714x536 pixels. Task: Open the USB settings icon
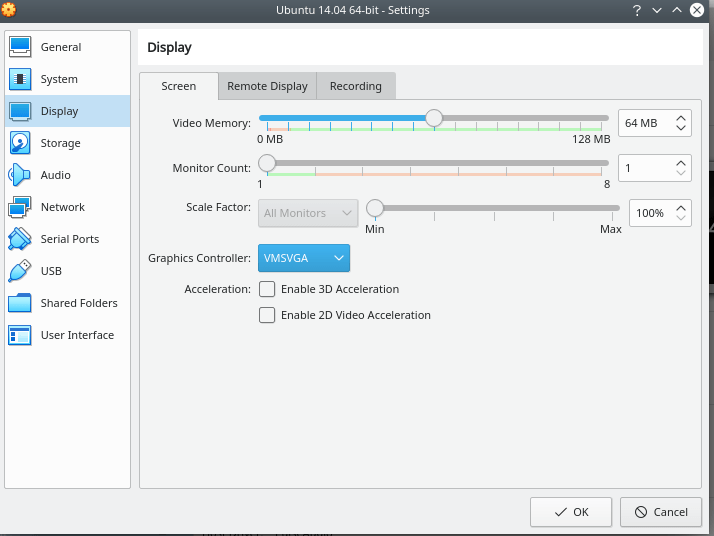coord(21,271)
